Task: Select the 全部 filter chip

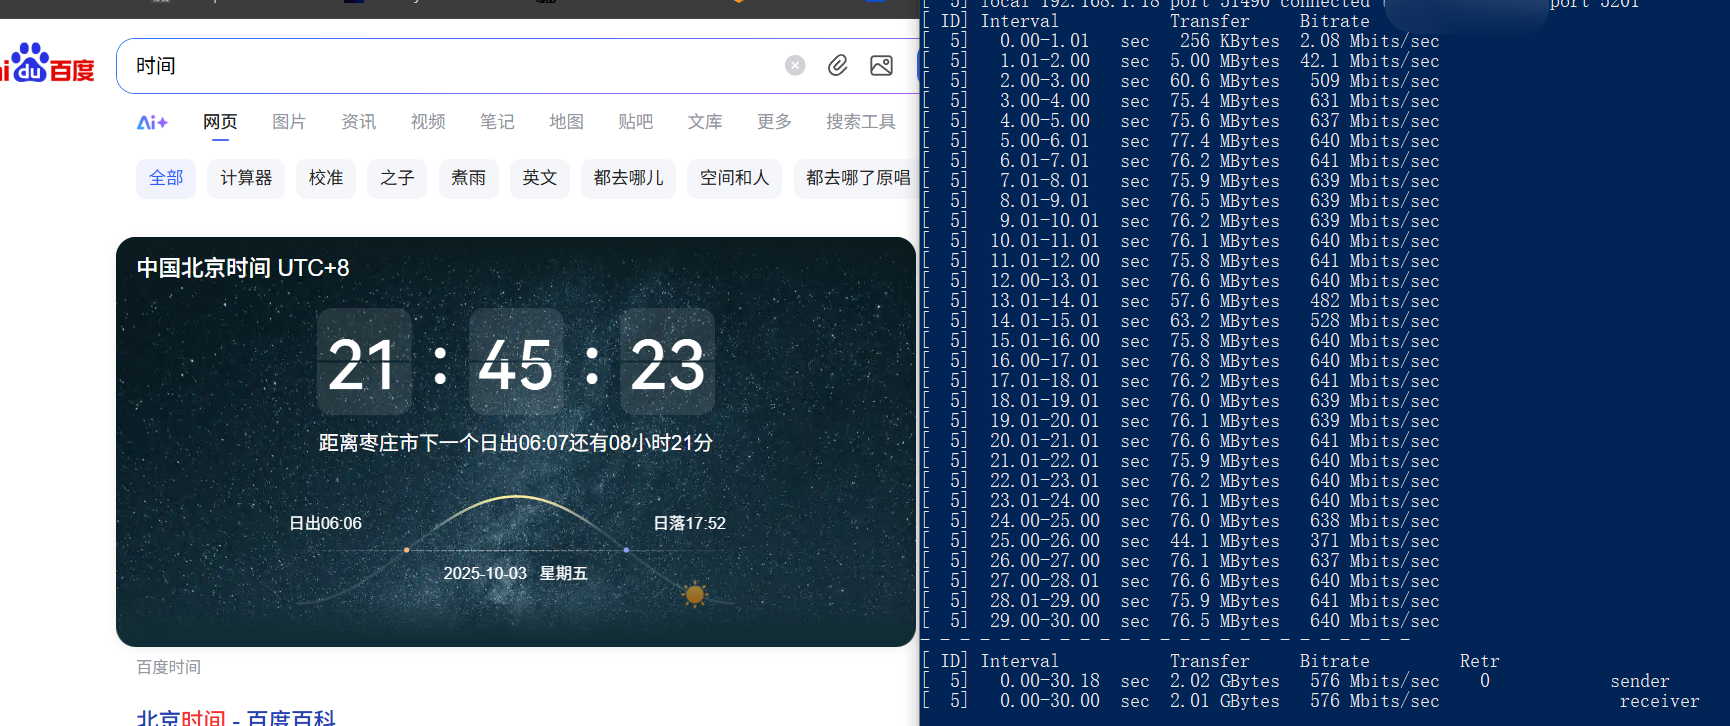Action: tap(166, 178)
